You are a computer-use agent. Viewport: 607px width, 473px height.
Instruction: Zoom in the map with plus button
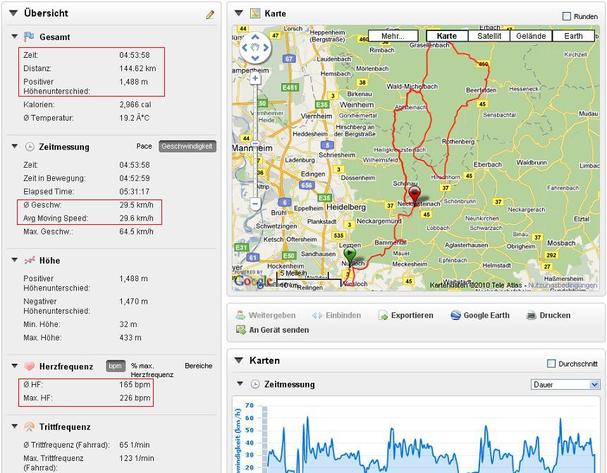[255, 79]
